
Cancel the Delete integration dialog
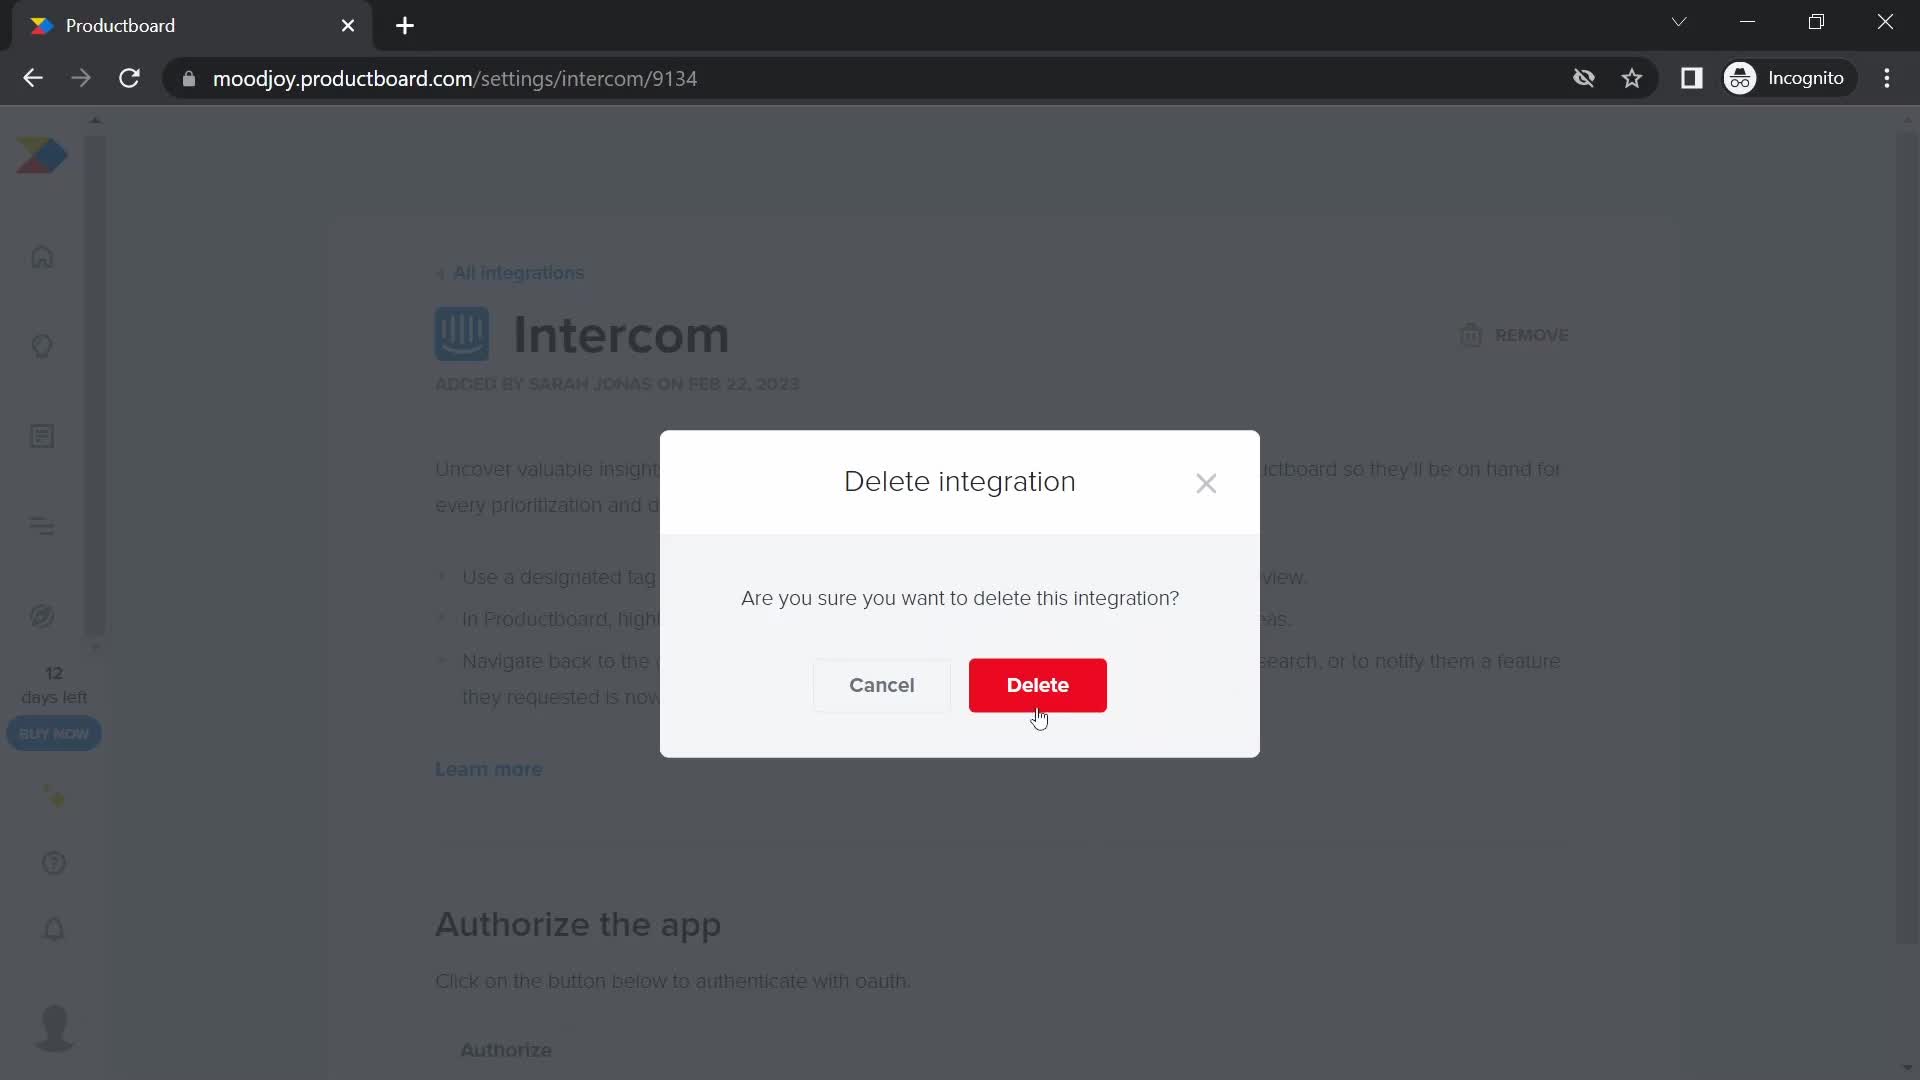881,685
